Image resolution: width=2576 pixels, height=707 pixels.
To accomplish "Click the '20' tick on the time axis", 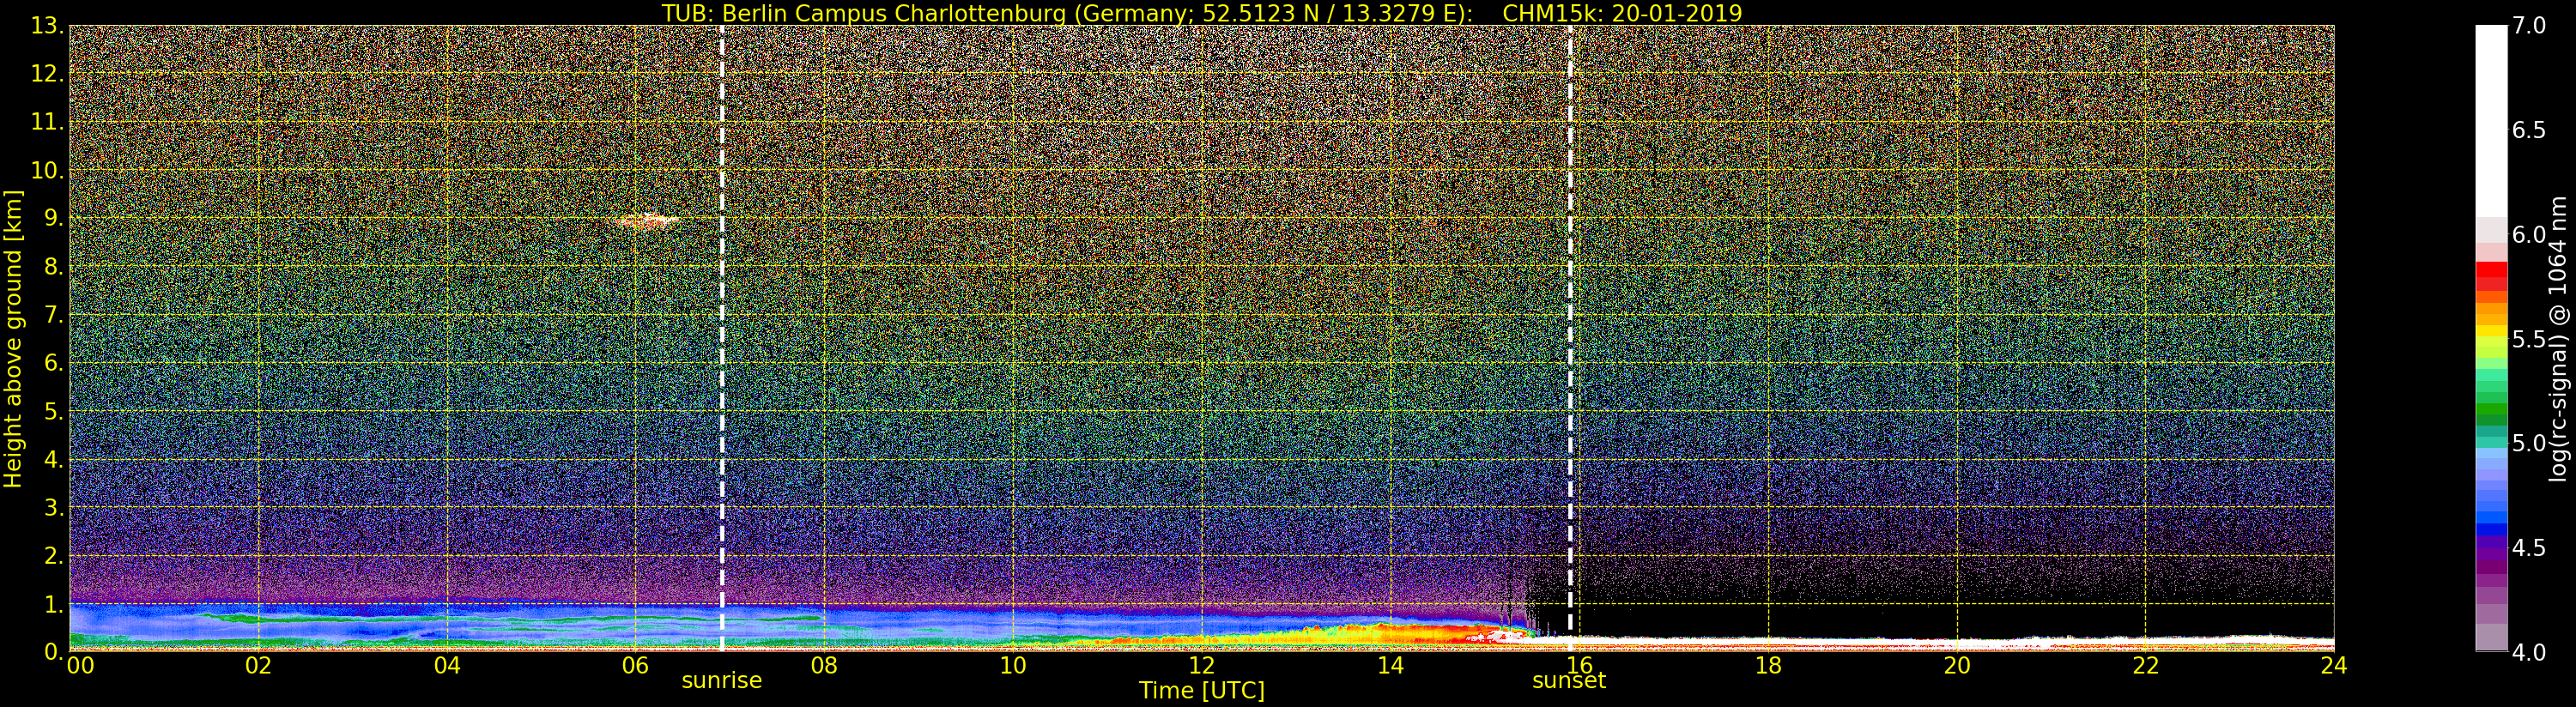I will pos(1957,665).
